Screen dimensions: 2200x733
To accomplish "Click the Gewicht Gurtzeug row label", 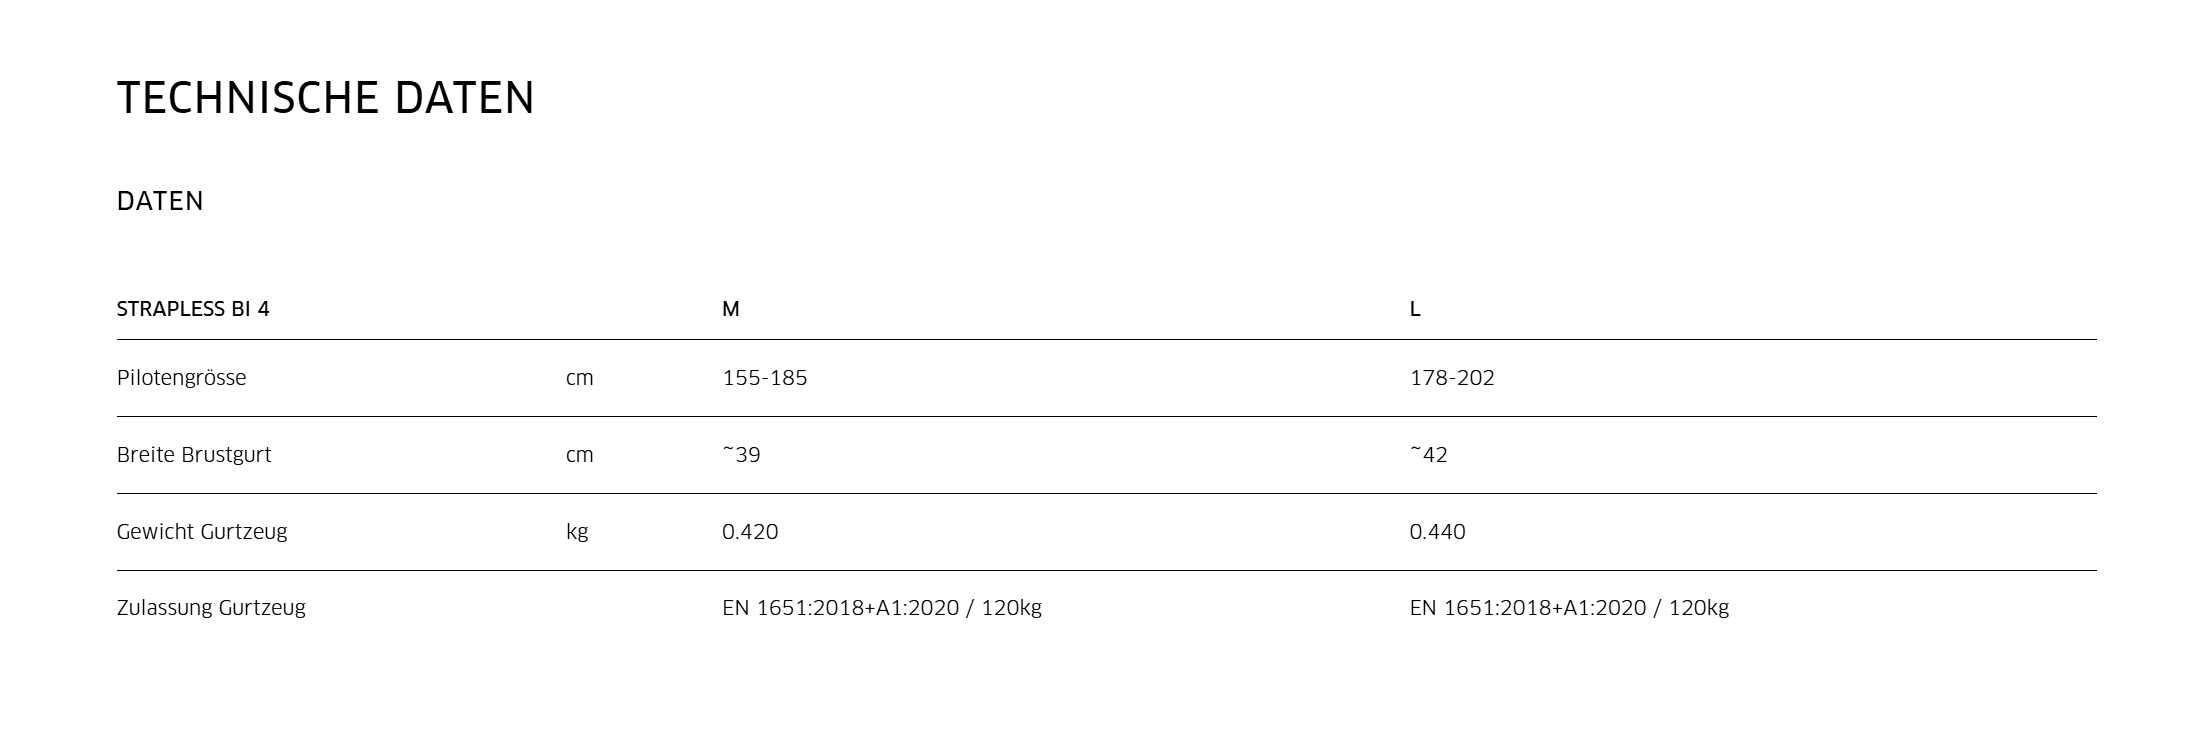I will tap(202, 532).
